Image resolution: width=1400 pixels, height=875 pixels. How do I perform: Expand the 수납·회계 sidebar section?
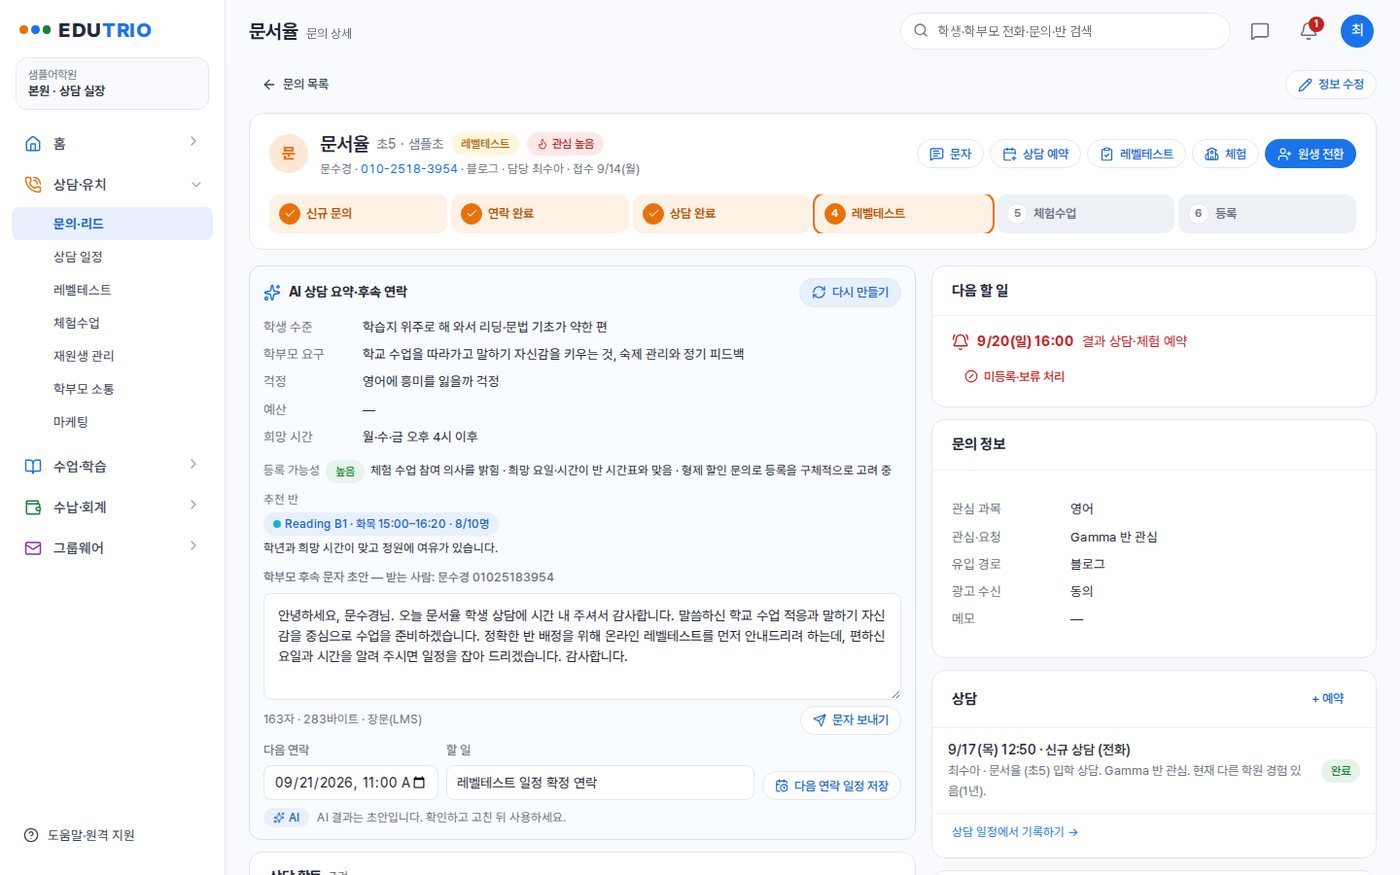pyautogui.click(x=193, y=506)
